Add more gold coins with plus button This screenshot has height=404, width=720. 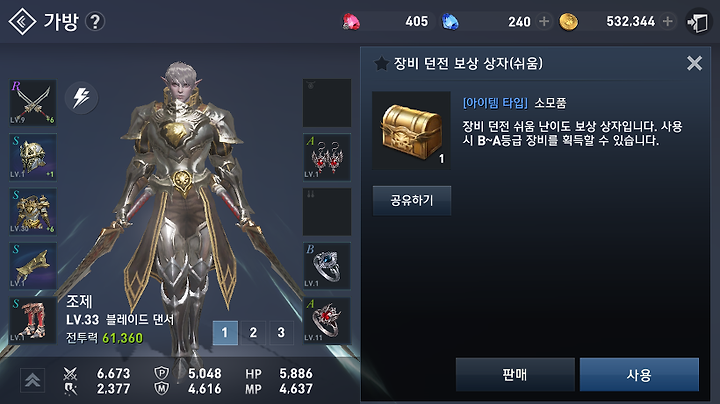point(668,21)
